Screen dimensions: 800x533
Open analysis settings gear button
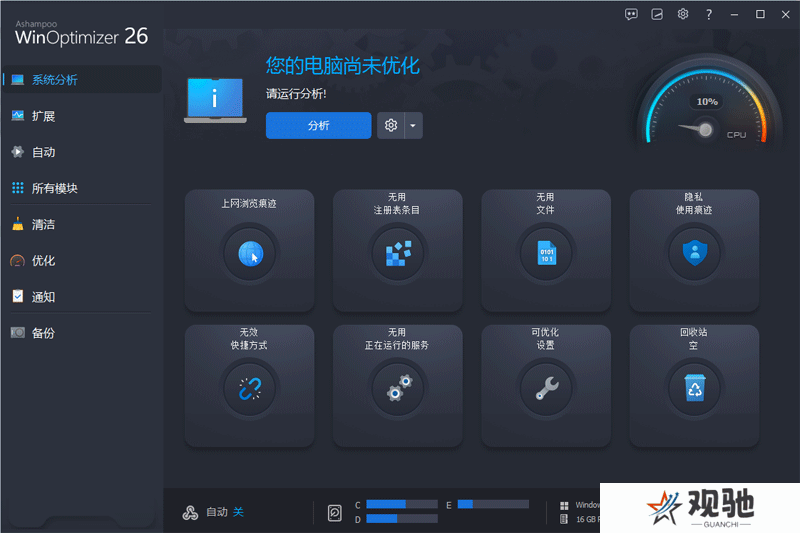391,125
